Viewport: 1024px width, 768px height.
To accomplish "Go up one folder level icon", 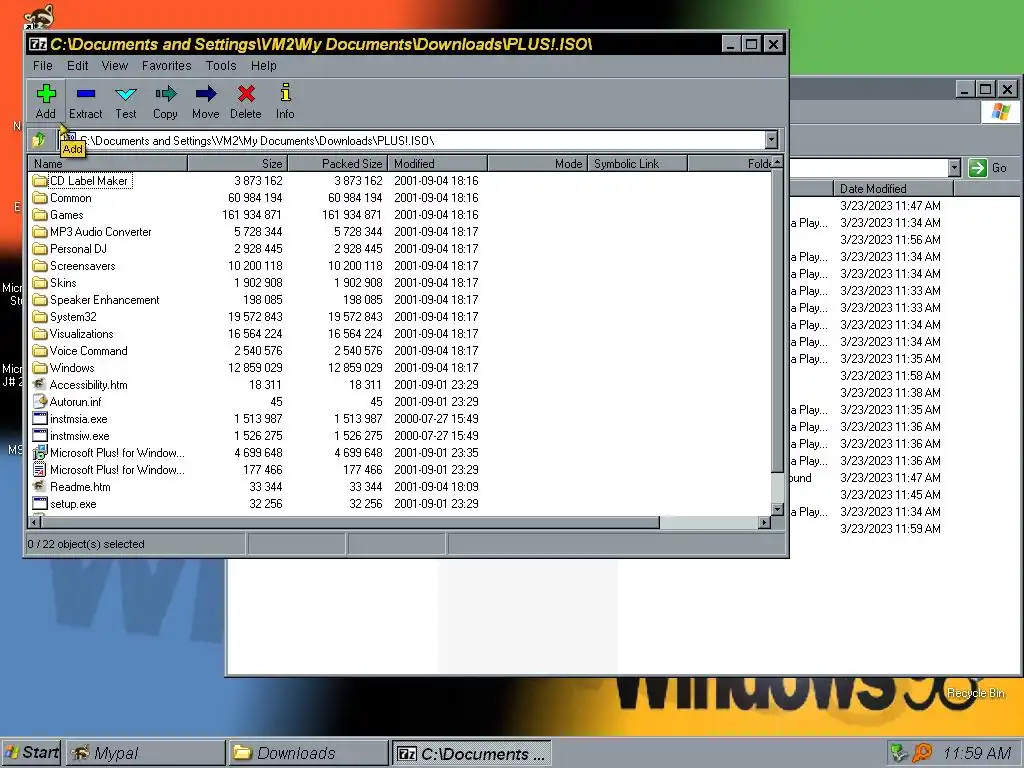I will (x=39, y=140).
